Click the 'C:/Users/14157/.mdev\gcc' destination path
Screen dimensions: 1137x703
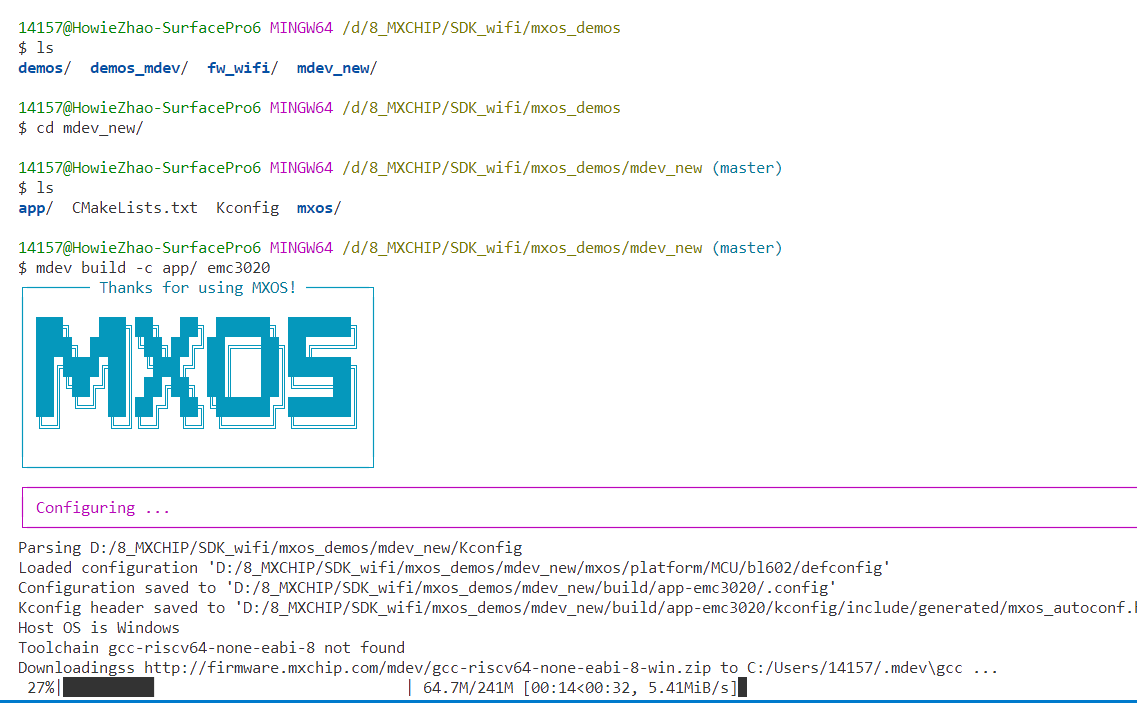pyautogui.click(x=855, y=668)
